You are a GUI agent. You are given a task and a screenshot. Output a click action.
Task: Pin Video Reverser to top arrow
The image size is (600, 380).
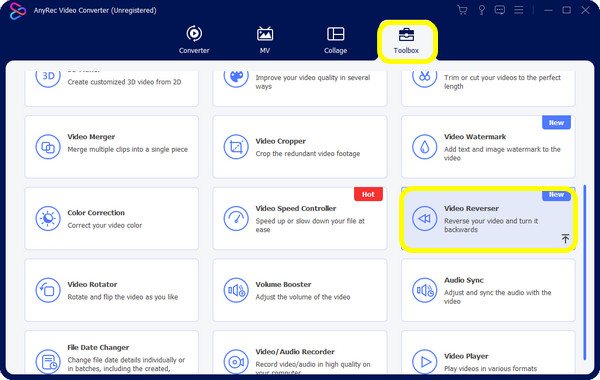[x=565, y=238]
